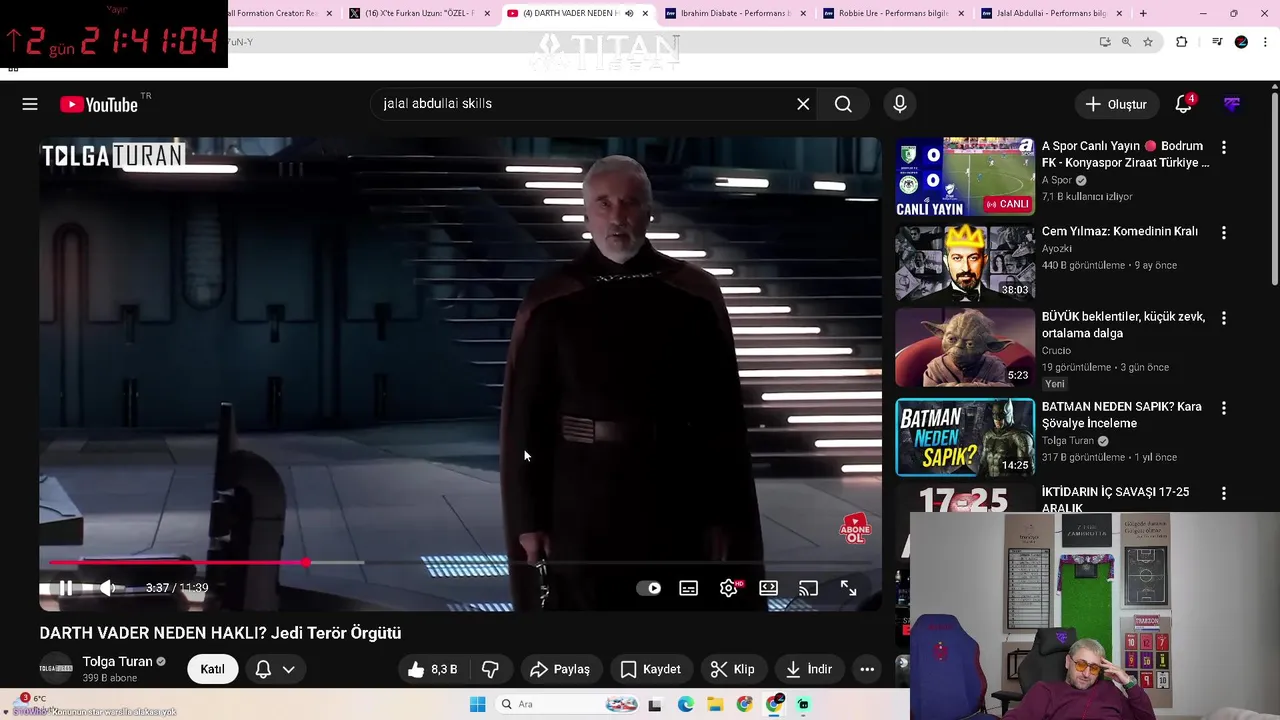Open File Explorer from taskbar
The image size is (1280, 720).
[715, 704]
